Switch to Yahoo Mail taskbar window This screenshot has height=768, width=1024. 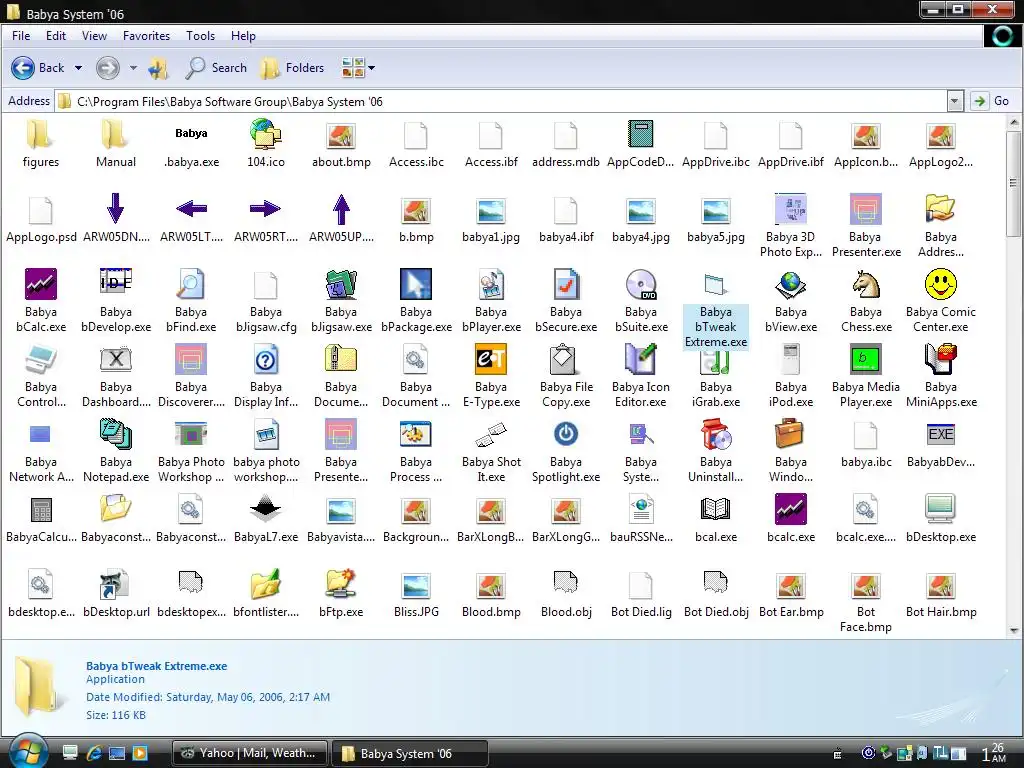[250, 753]
